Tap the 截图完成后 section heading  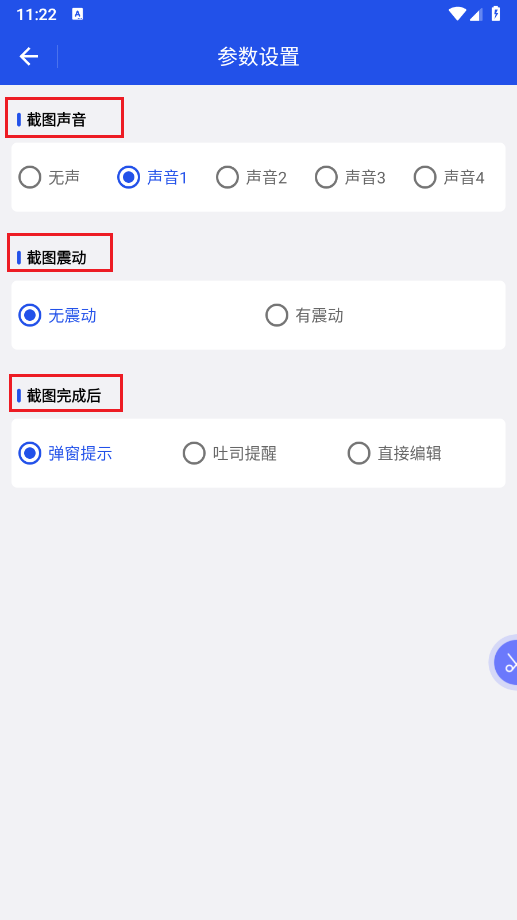point(64,395)
